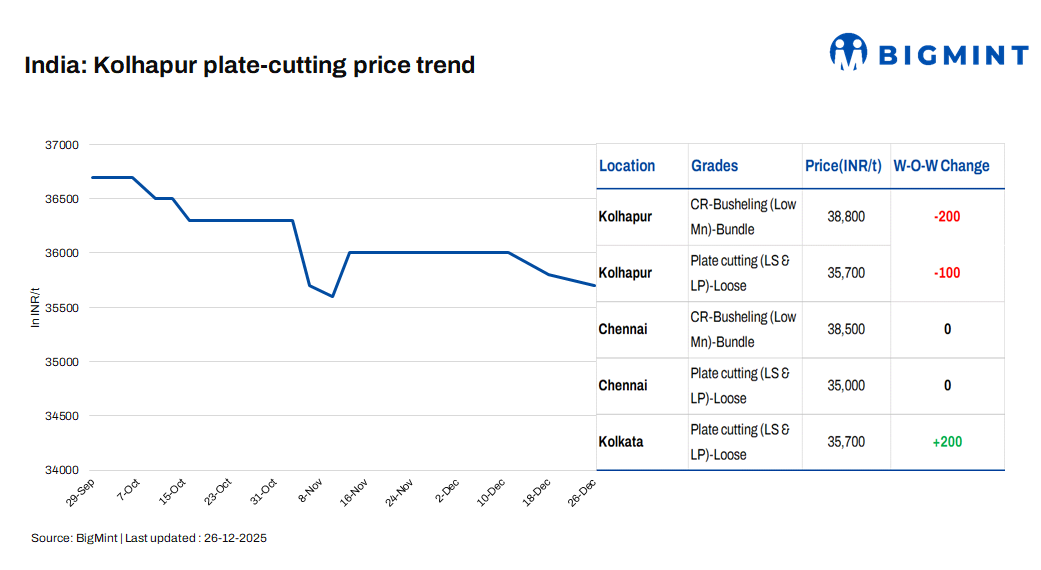Click the chart title heading
This screenshot has height=570, width=1041.
coord(249,66)
